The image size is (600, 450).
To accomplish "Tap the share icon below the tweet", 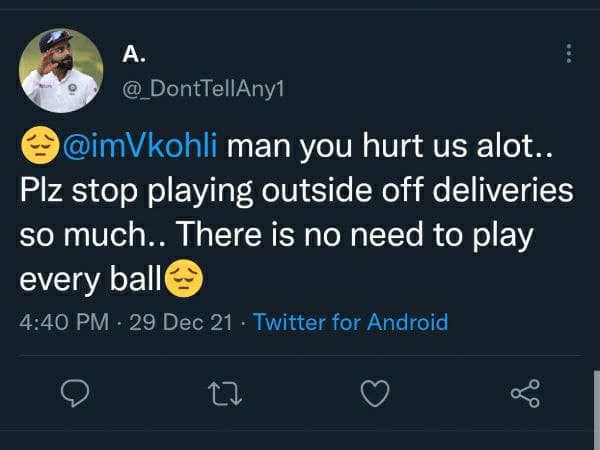I will tap(525, 394).
